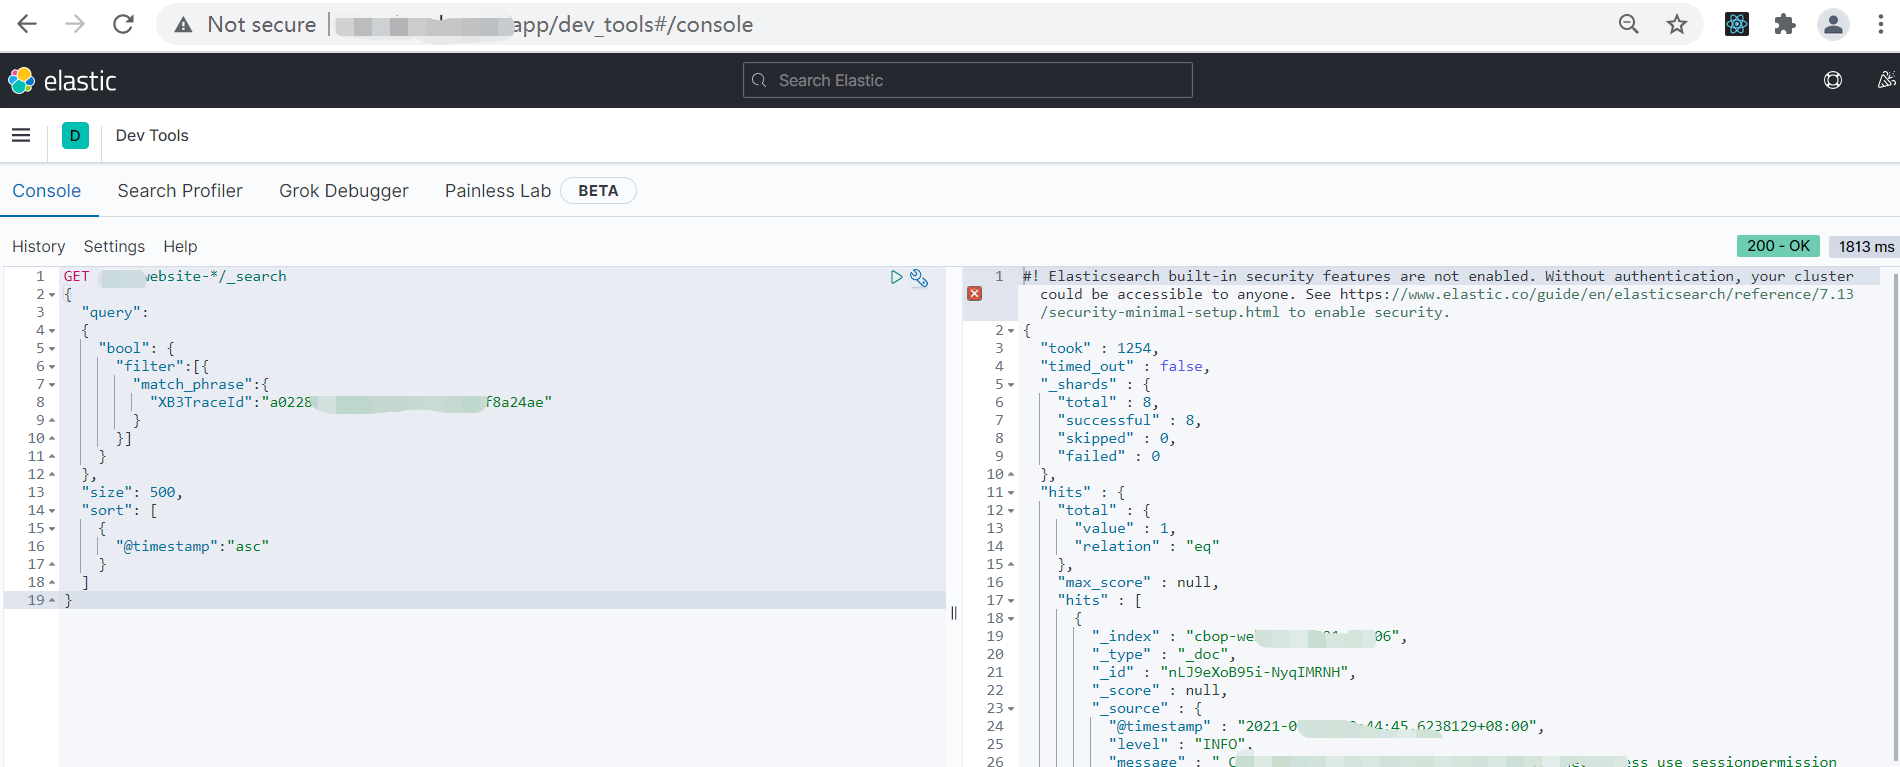Switch to the Console tab
This screenshot has width=1900, height=767.
pos(47,191)
